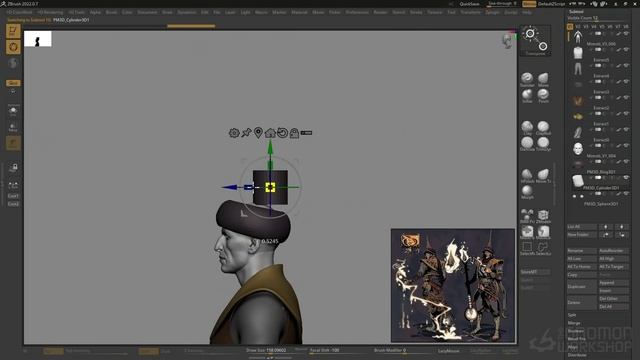Select the IMM Primitives brush icon
The height and width of the screenshot is (360, 640).
pyautogui.click(x=527, y=216)
